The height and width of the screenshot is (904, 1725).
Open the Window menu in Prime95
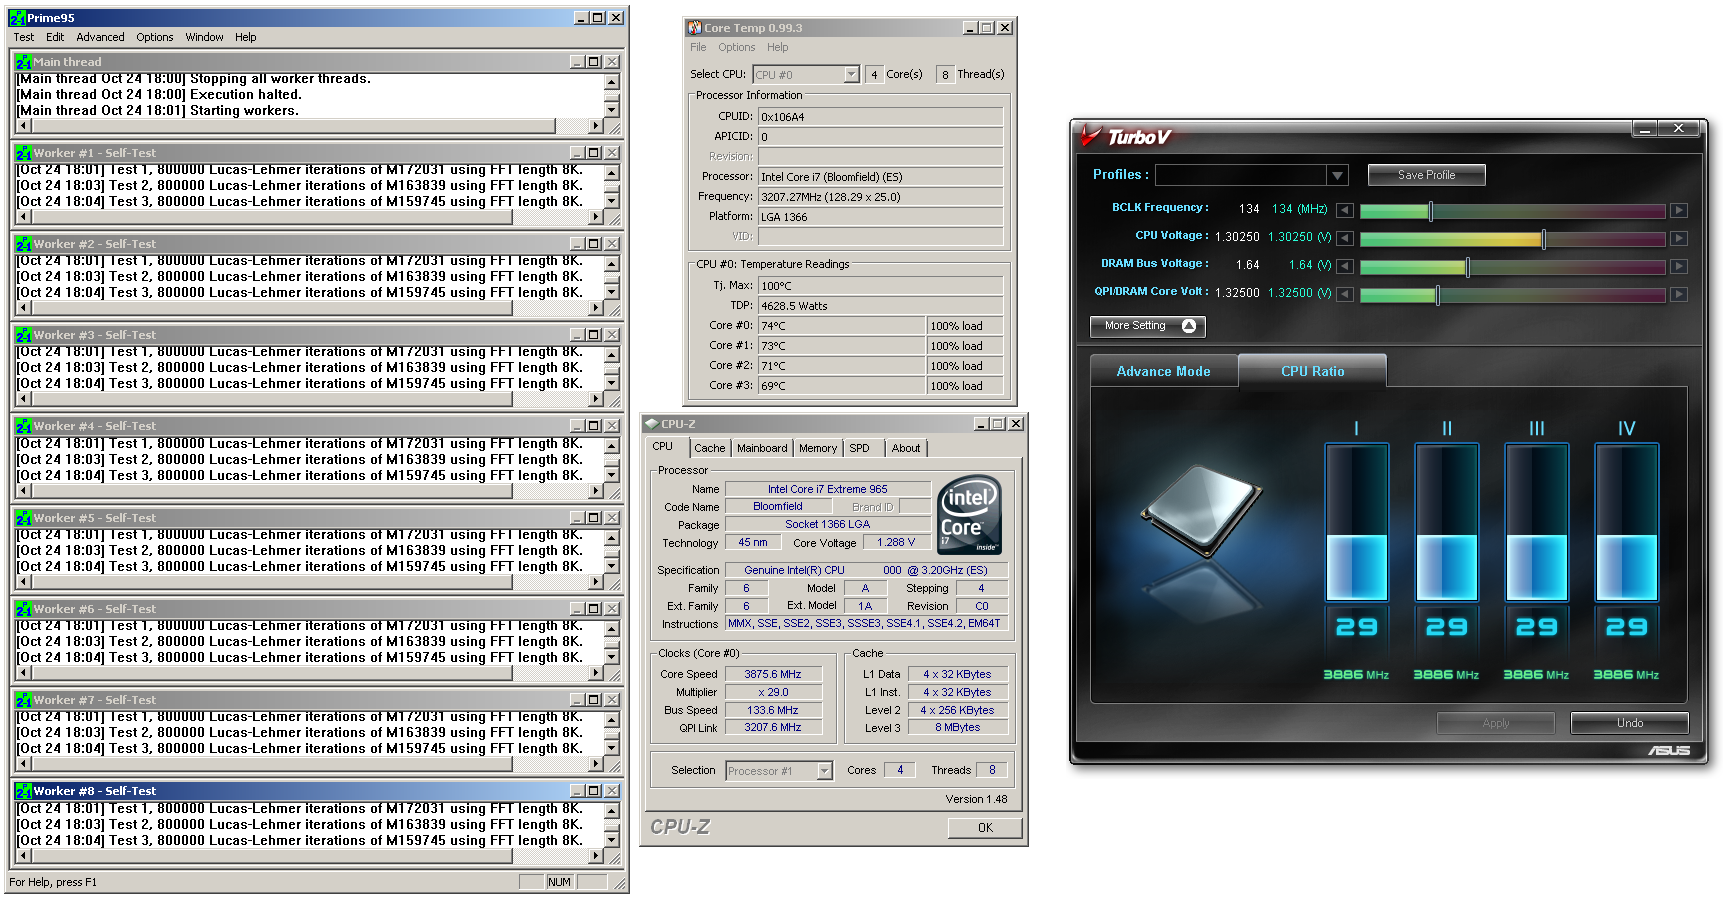point(204,37)
